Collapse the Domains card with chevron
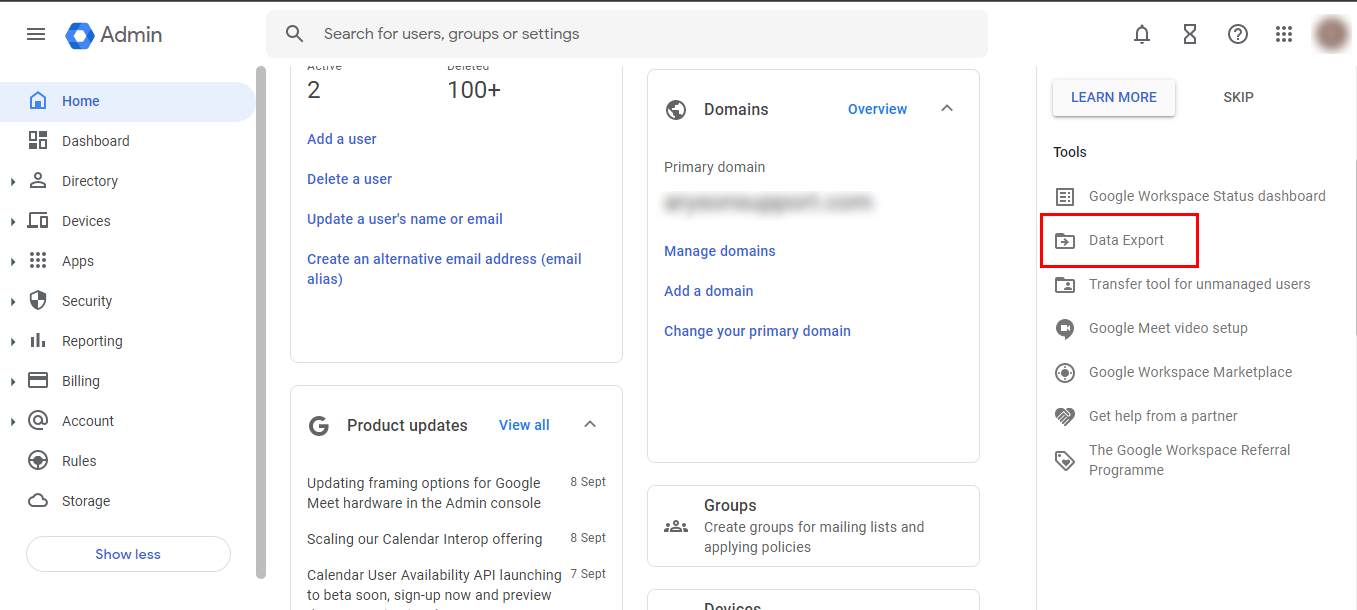1357x610 pixels. pyautogui.click(x=947, y=109)
